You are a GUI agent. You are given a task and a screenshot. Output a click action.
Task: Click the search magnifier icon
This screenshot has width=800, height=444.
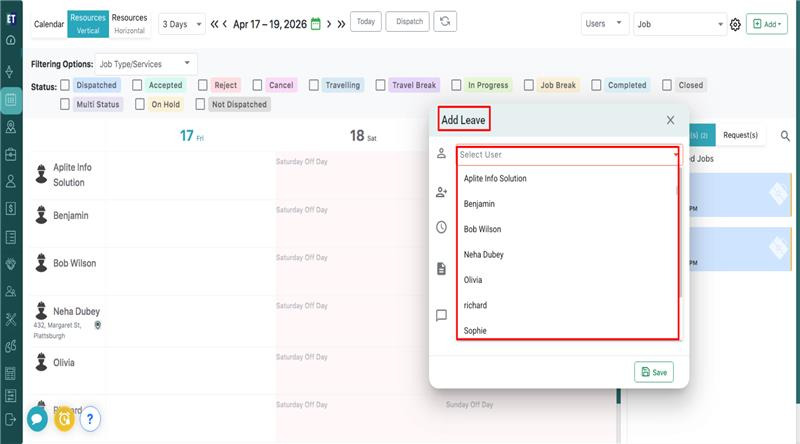coord(785,135)
